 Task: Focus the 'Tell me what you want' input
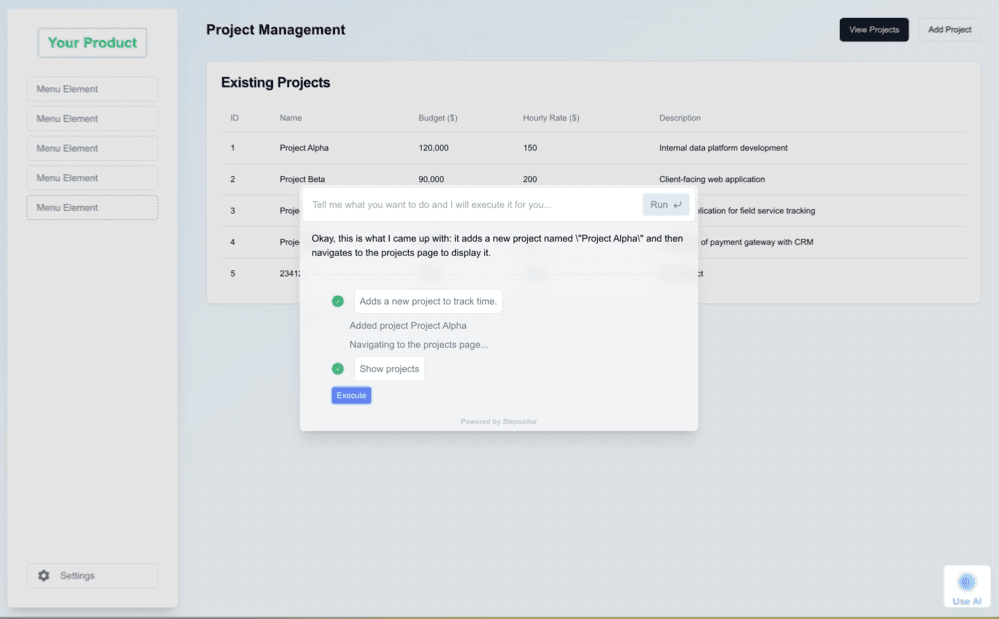click(470, 205)
